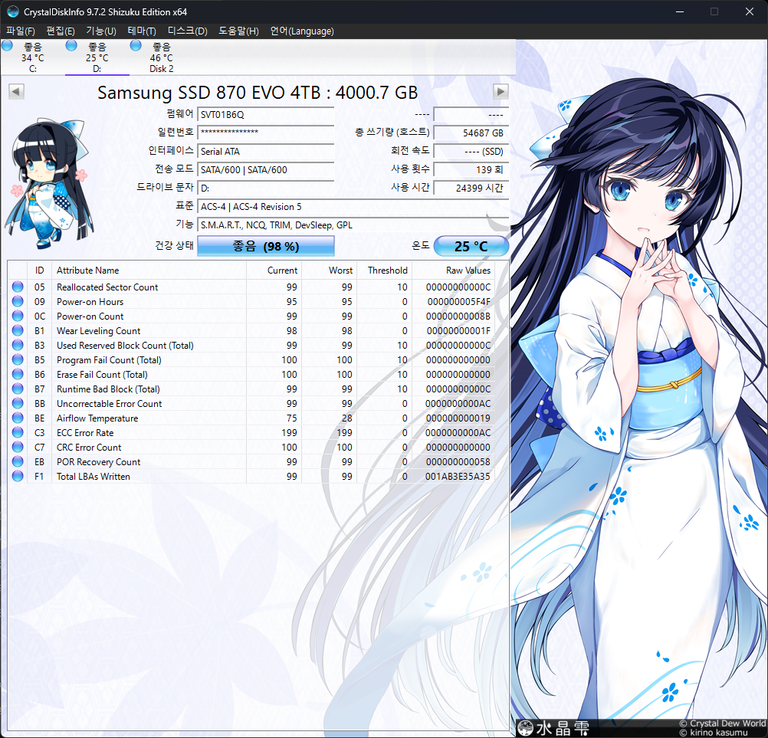Click the Threshold column header
Viewport: 768px width, 738px height.
click(x=384, y=270)
